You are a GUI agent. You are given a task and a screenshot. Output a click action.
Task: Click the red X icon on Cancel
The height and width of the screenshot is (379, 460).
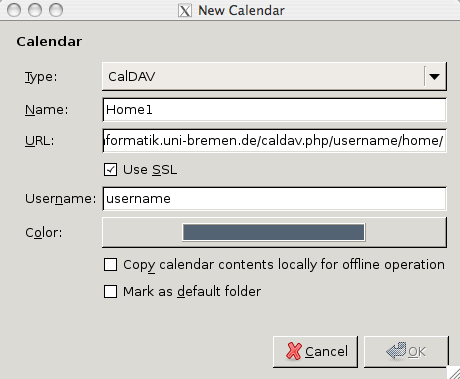294,351
